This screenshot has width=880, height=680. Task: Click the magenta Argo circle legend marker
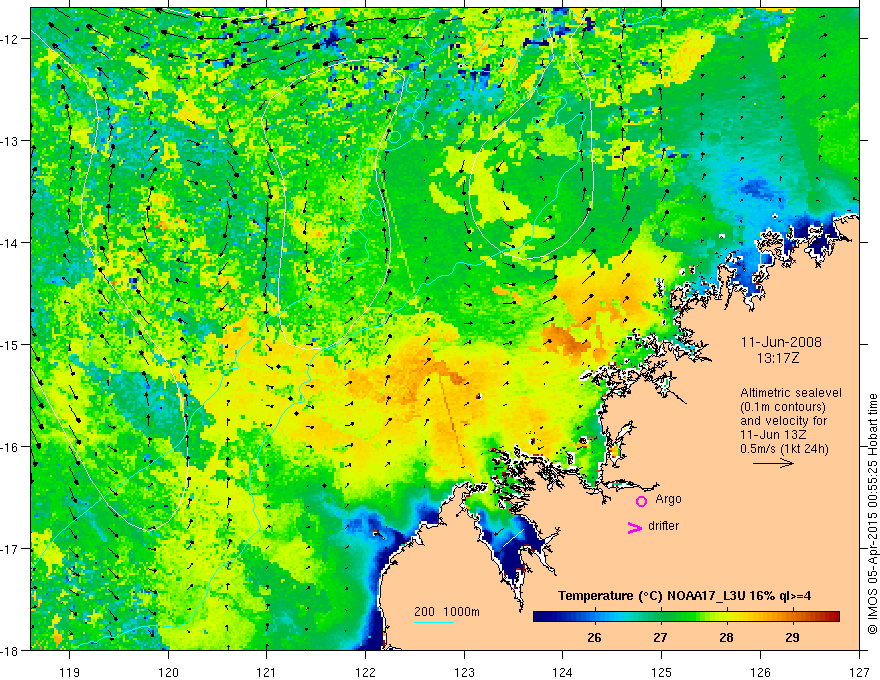(641, 501)
